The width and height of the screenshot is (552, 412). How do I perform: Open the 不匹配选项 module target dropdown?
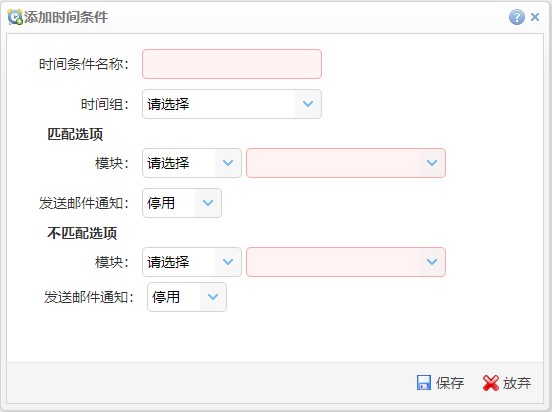point(432,262)
